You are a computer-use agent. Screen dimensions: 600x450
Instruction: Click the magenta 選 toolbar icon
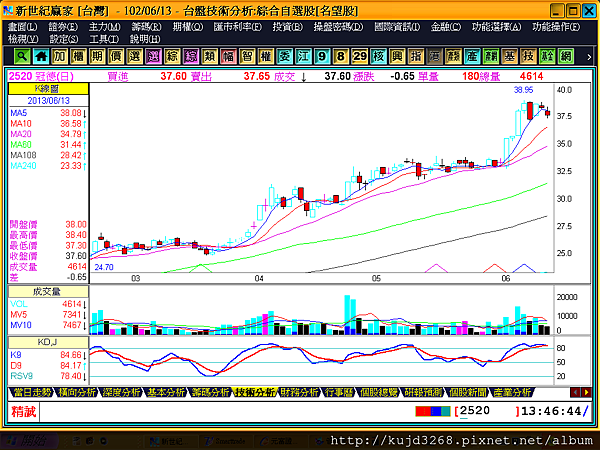pyautogui.click(x=153, y=57)
